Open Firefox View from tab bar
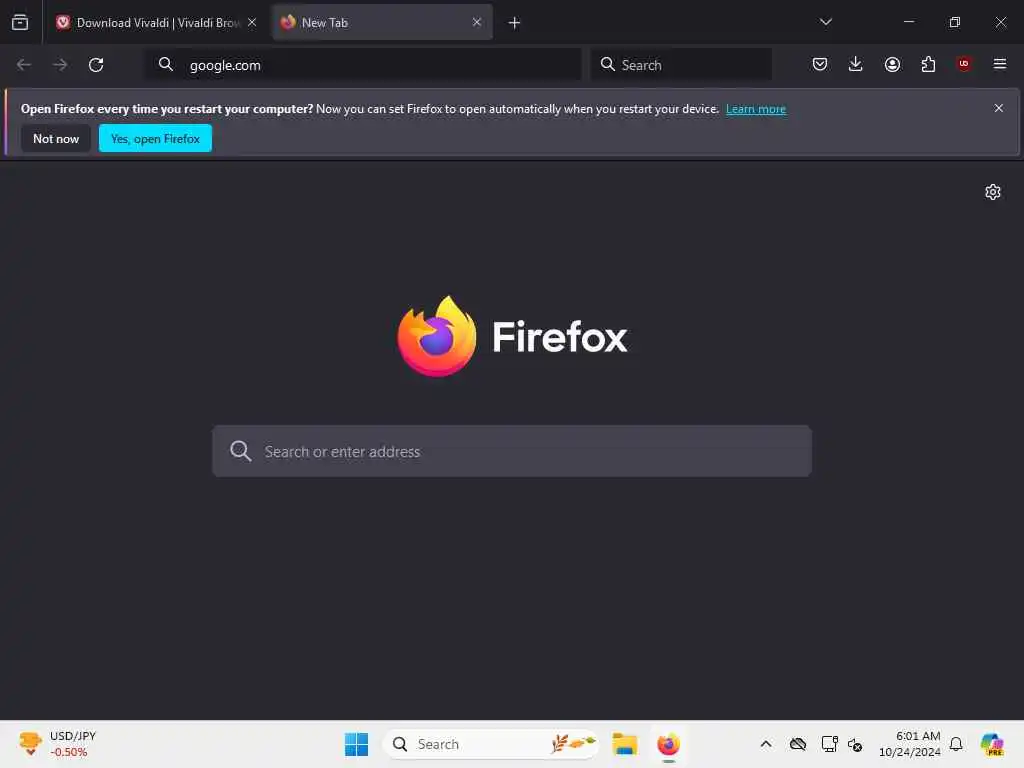Screen dimensions: 1024x768 coord(20,23)
